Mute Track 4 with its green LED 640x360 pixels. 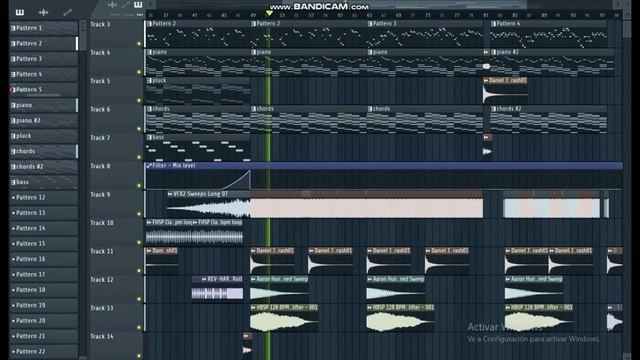point(139,72)
